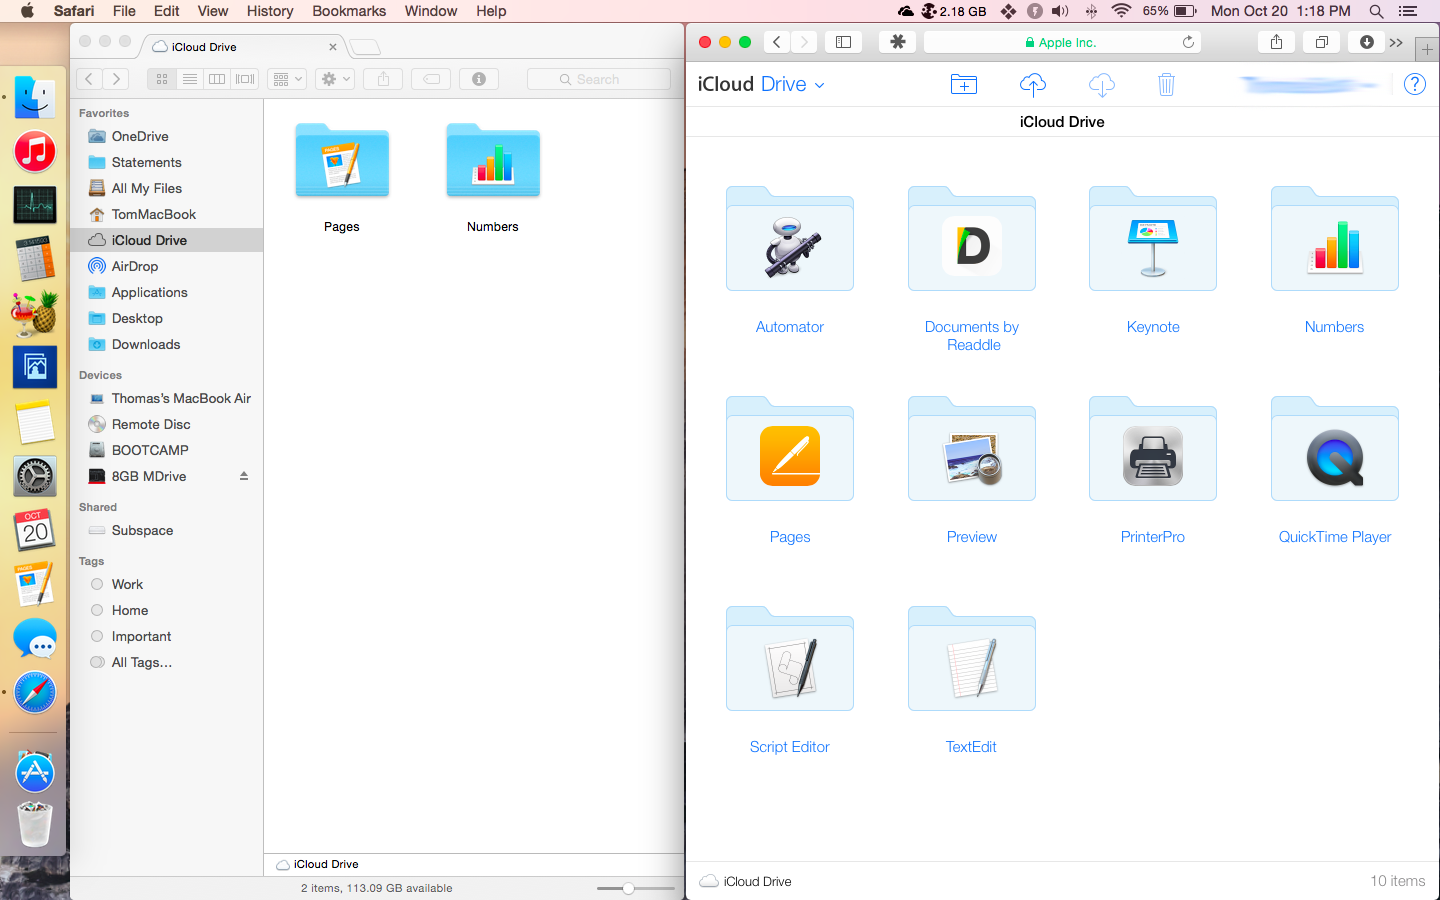Click the upload to cloud icon
Viewport: 1440px width, 900px height.
point(1033,85)
